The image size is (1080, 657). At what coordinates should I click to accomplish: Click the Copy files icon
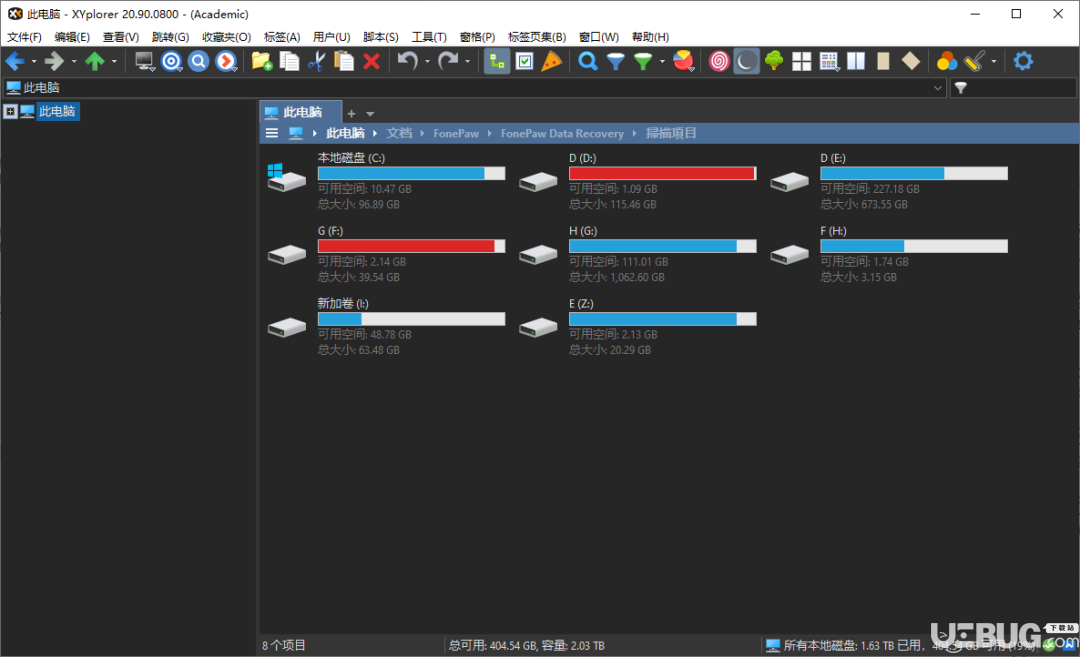pyautogui.click(x=289, y=61)
